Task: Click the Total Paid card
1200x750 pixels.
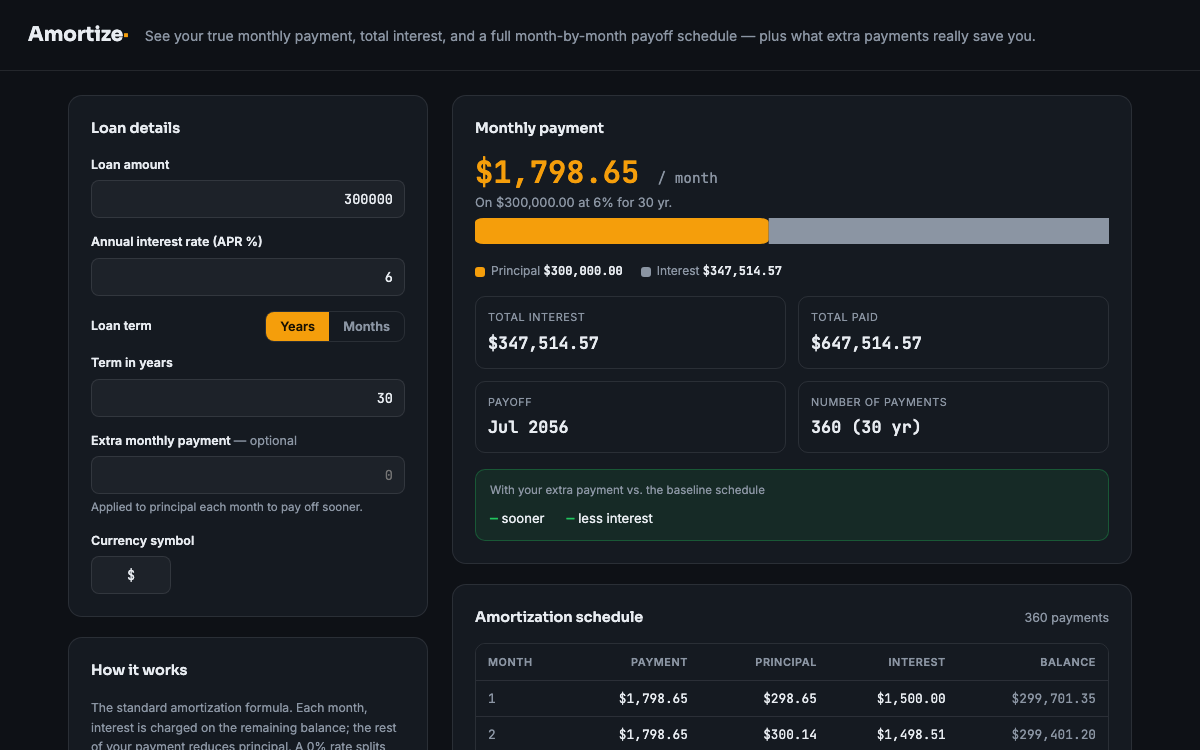Action: [953, 332]
